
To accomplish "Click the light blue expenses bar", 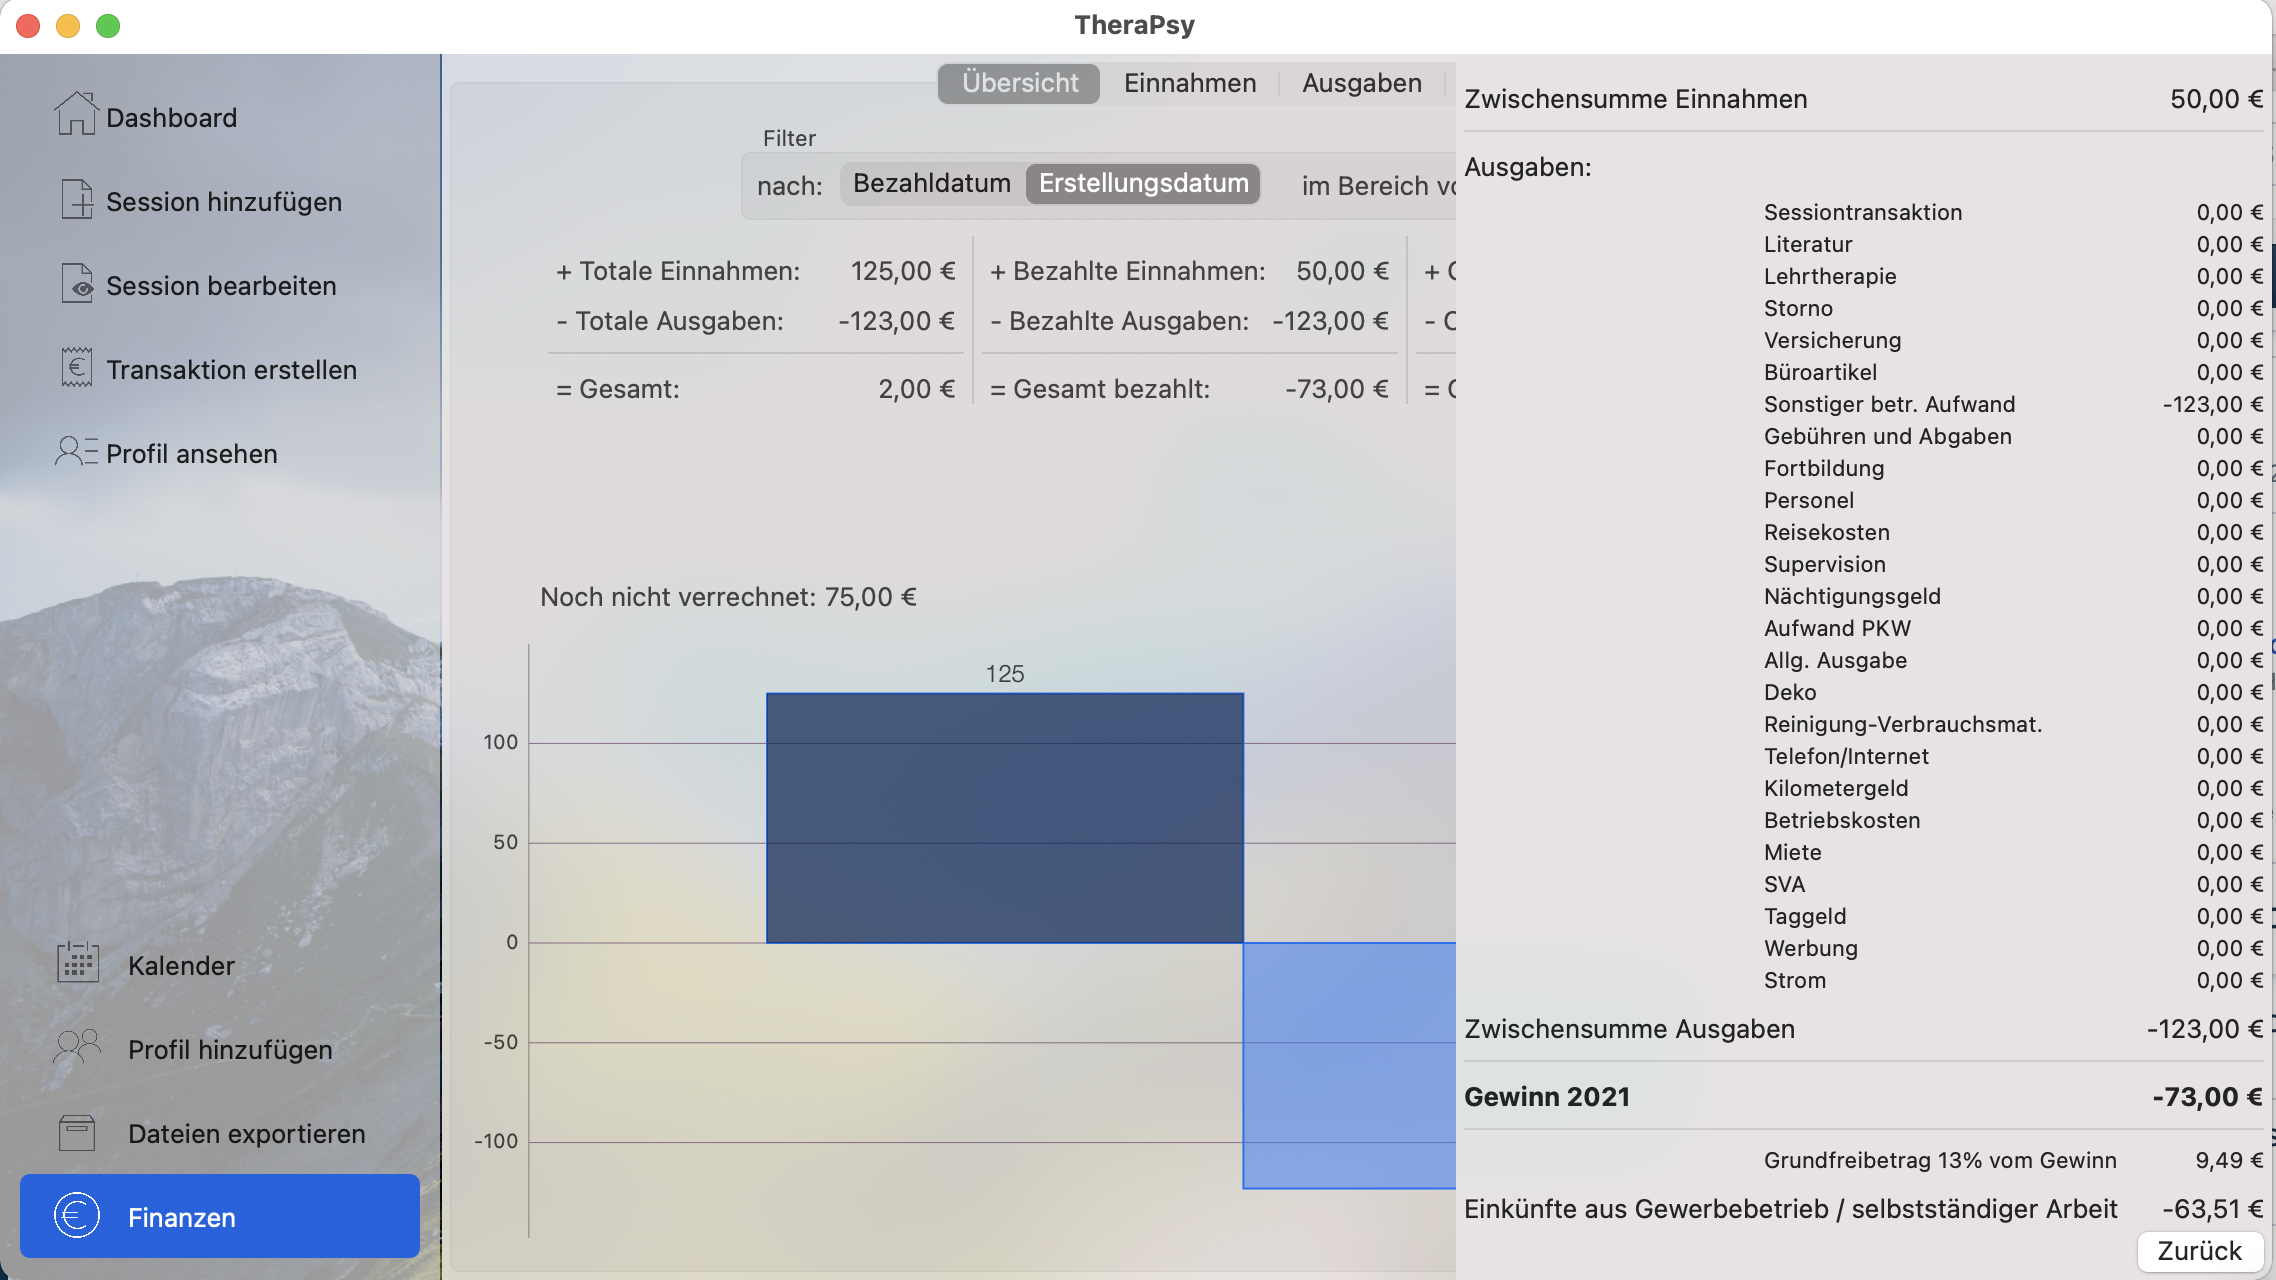I will 1348,1064.
